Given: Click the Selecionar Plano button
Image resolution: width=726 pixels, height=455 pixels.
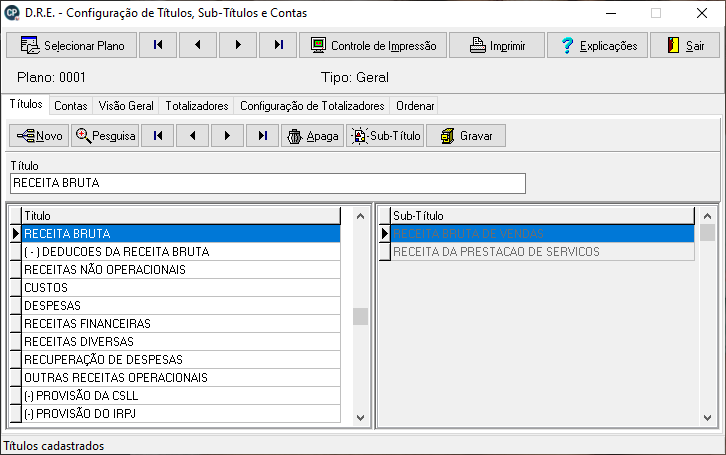Looking at the screenshot, I should coord(72,45).
